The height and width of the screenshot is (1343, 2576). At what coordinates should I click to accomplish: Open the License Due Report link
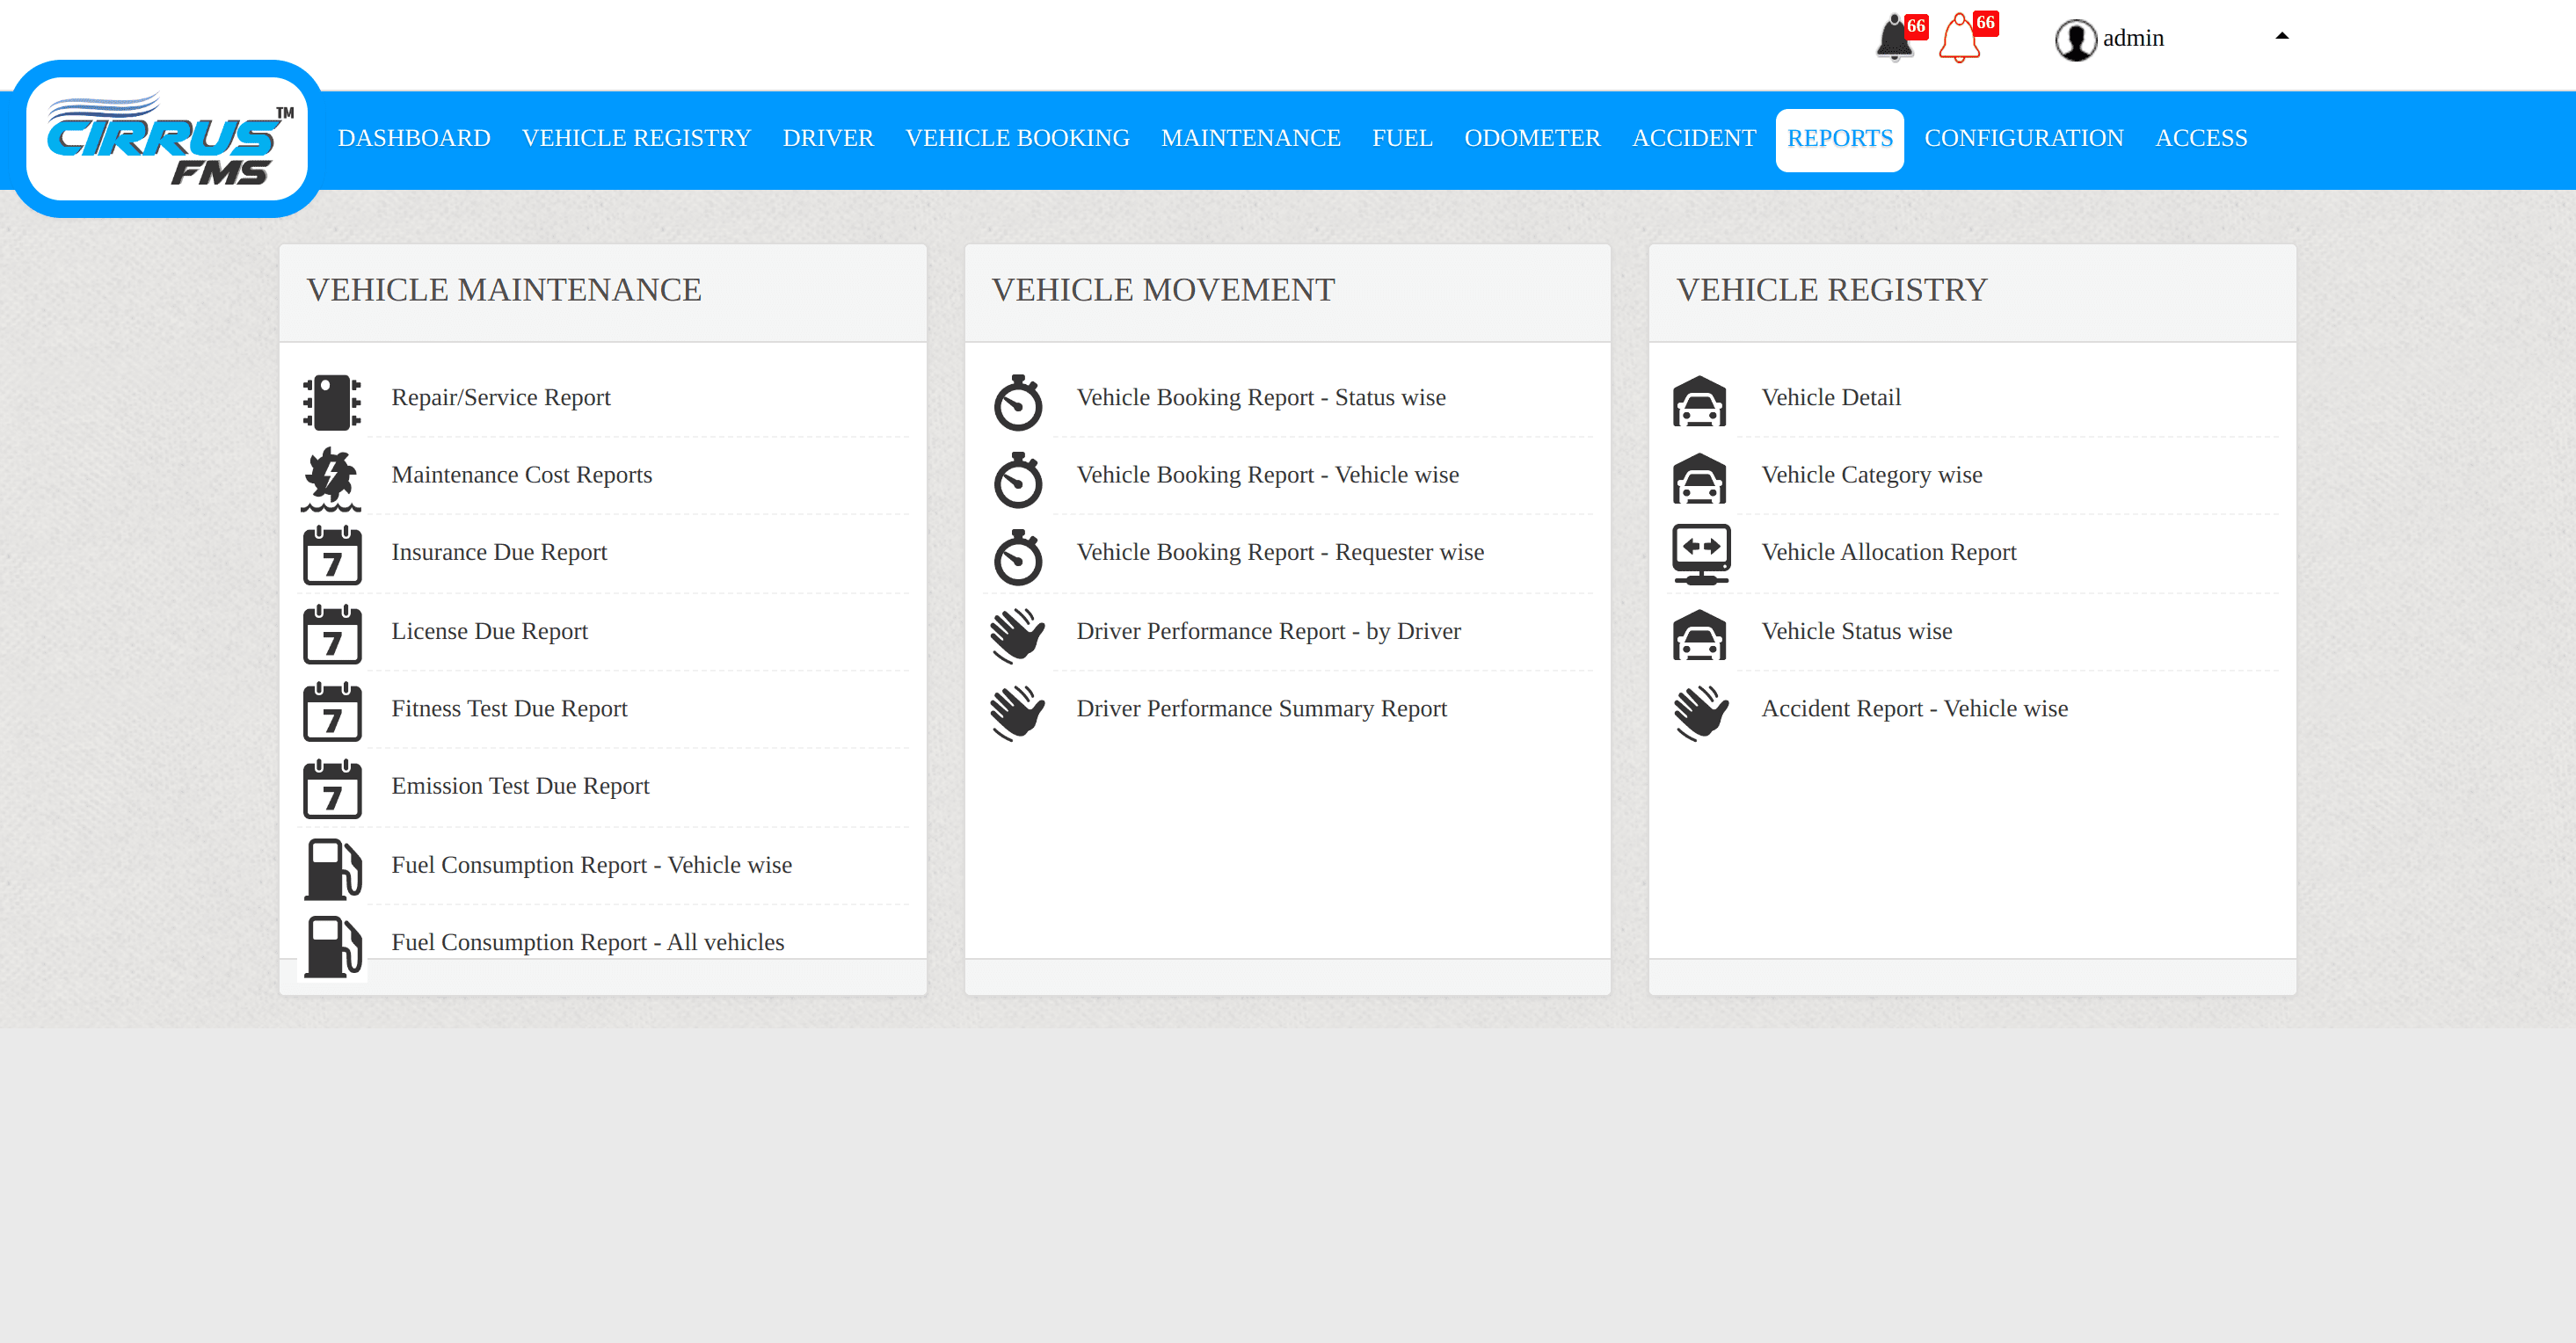489,631
